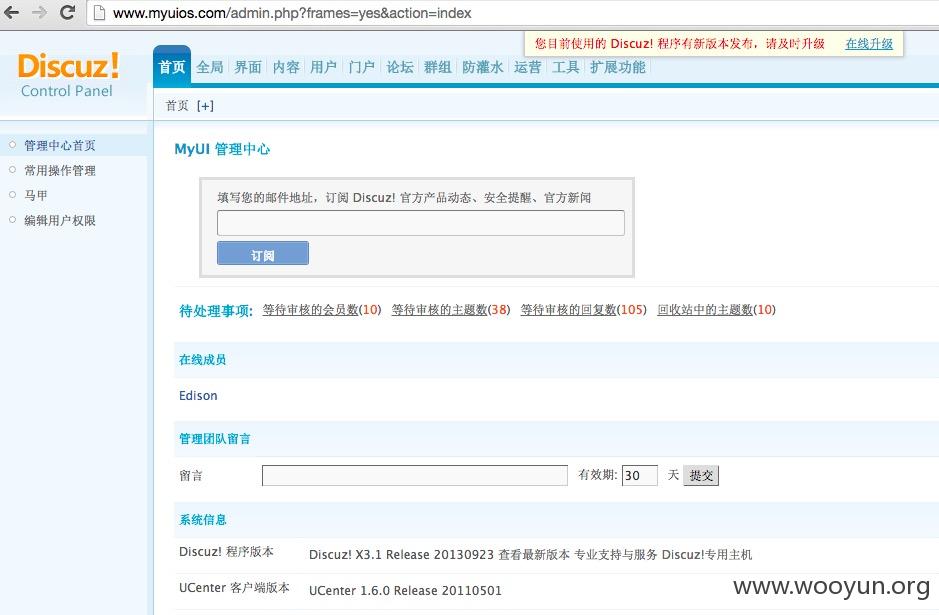Open the 全局 navigation tab
This screenshot has height=615, width=939.
tap(210, 67)
